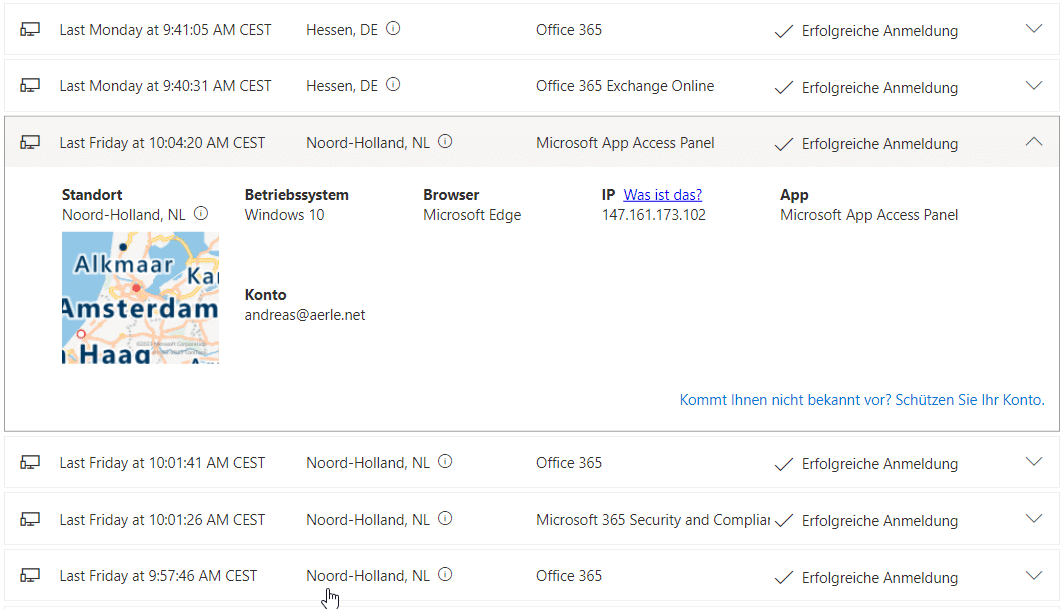The height and width of the screenshot is (609, 1064).
Task: Expand the Friday 9:57:46 AM sign-in entry
Action: 1034,575
